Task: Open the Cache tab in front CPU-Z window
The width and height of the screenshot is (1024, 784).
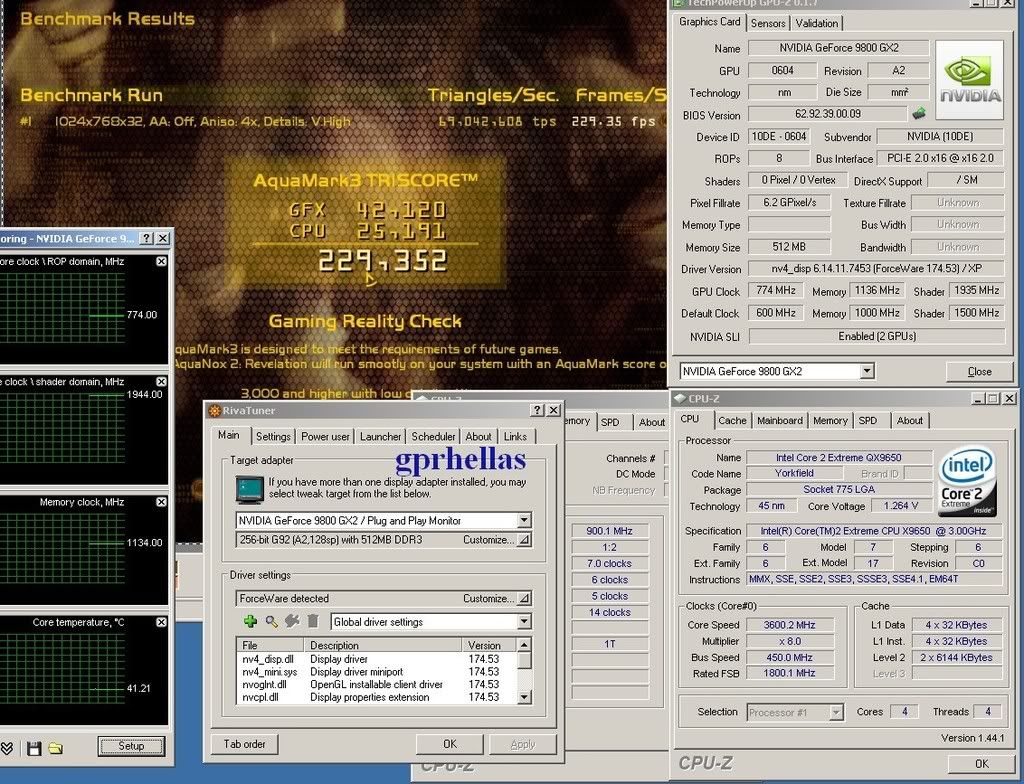Action: (732, 421)
